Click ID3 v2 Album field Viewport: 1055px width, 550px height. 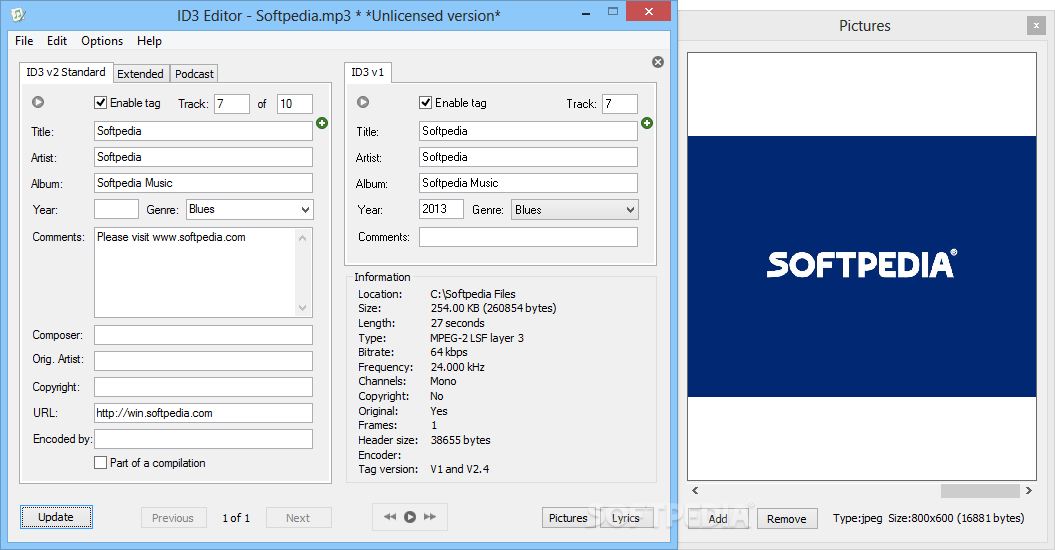coord(203,183)
